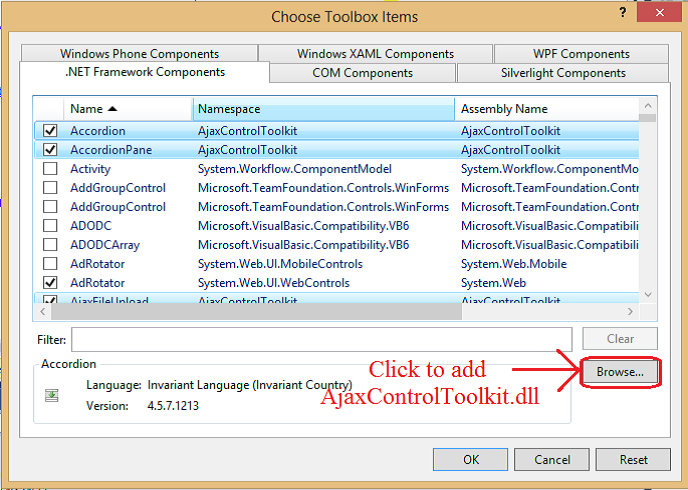Check the second AddGroupControl checkbox

(50, 207)
